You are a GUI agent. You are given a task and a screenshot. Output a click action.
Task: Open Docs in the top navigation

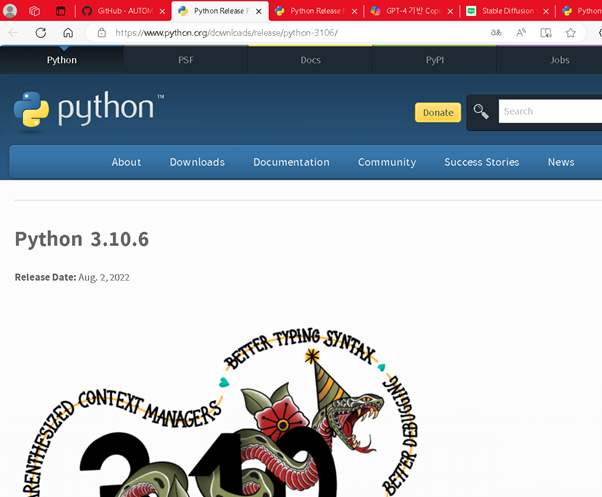310,60
